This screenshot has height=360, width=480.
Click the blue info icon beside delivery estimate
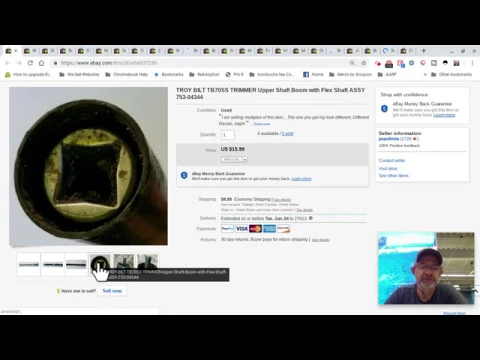click(x=311, y=218)
